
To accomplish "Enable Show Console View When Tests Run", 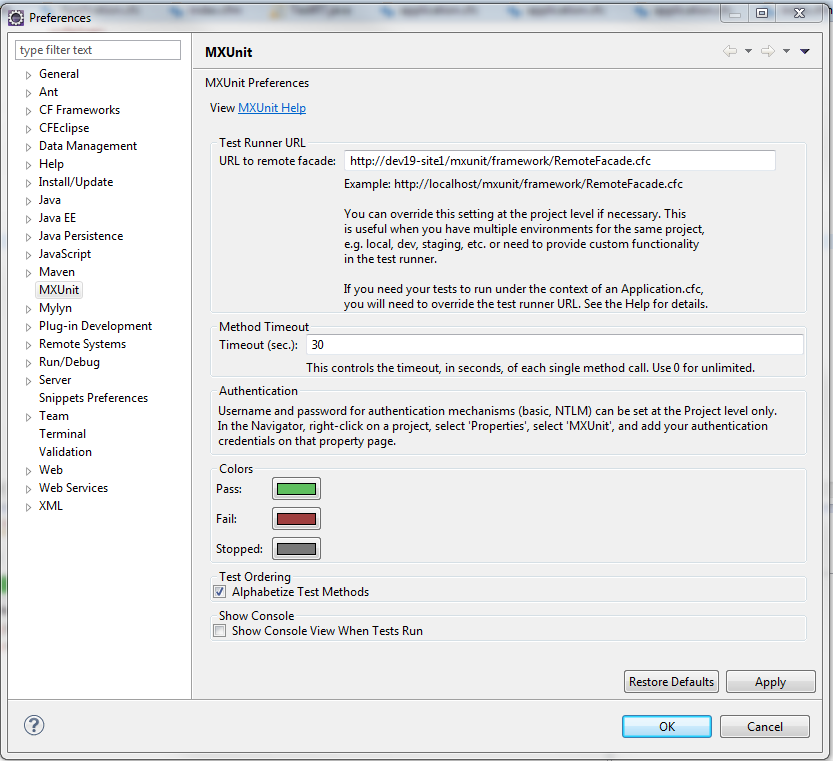I will pyautogui.click(x=219, y=631).
